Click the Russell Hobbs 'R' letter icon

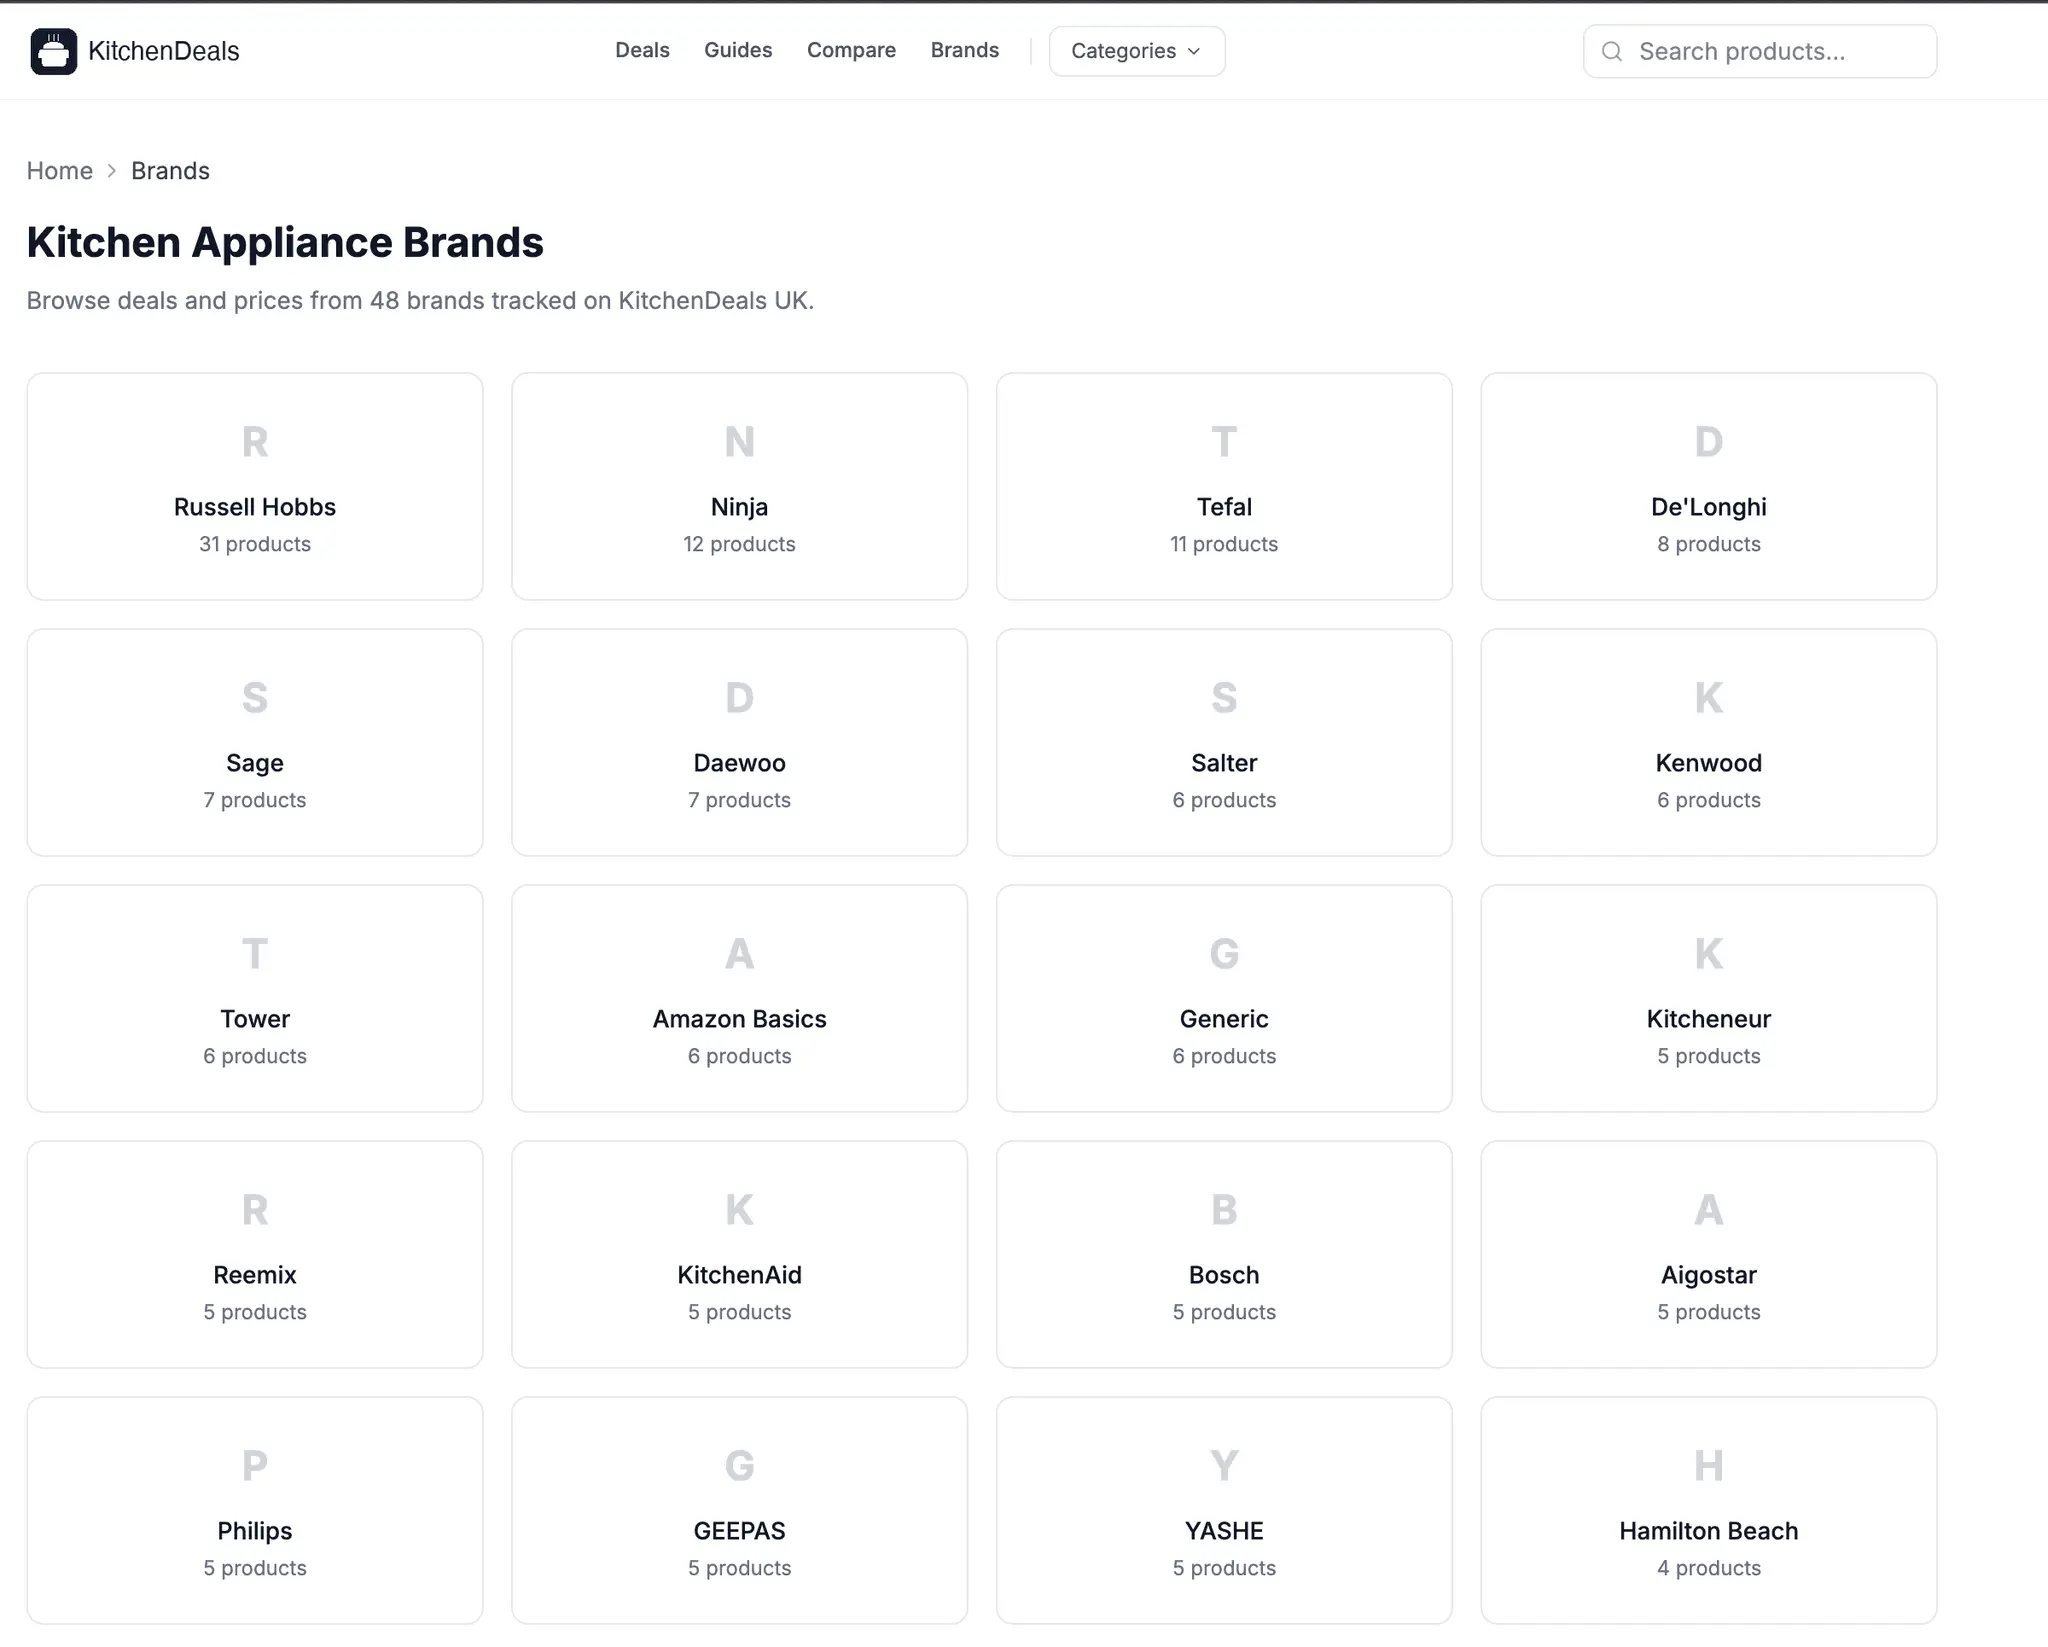[x=255, y=442]
